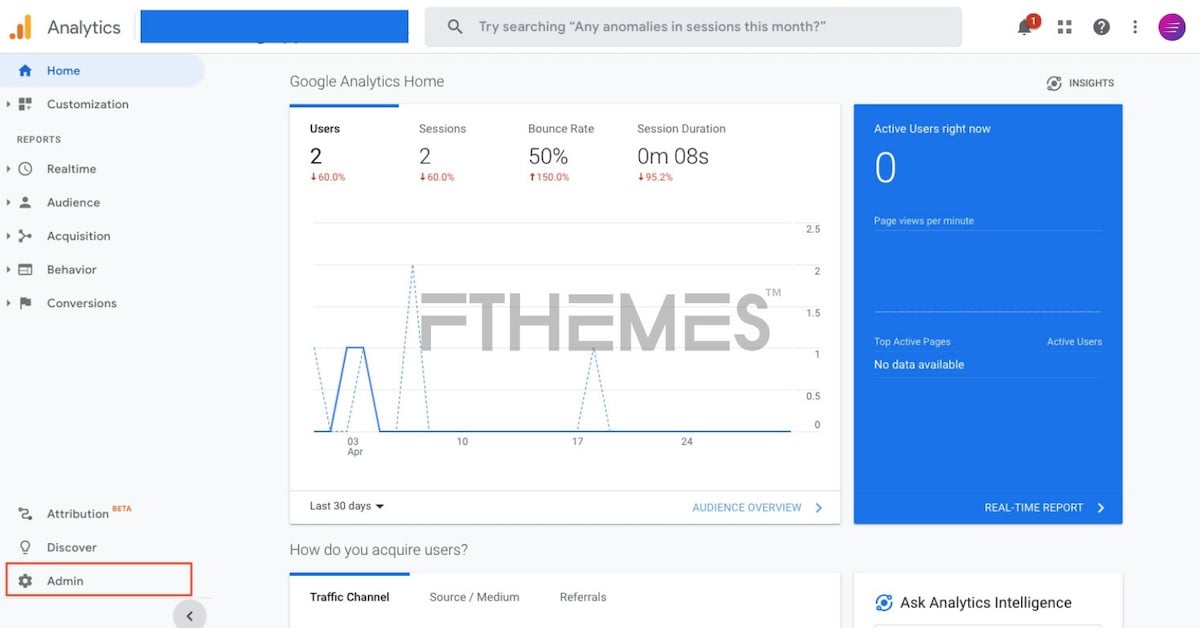This screenshot has height=628, width=1200.
Task: Click the arrow beside Audience Overview
Action: pyautogui.click(x=819, y=508)
